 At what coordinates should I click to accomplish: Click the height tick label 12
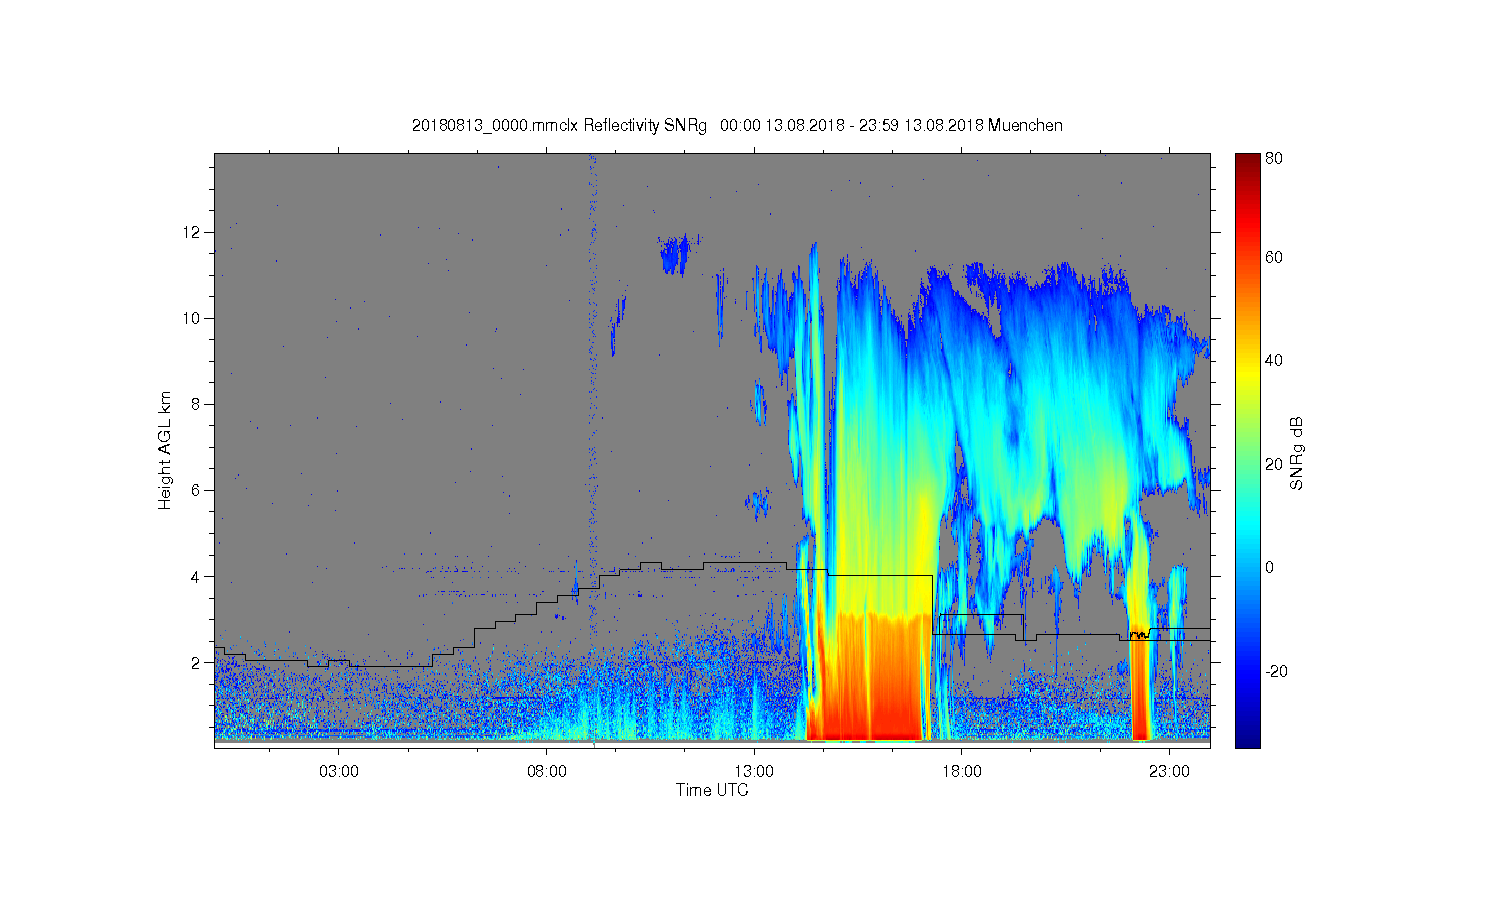193,232
